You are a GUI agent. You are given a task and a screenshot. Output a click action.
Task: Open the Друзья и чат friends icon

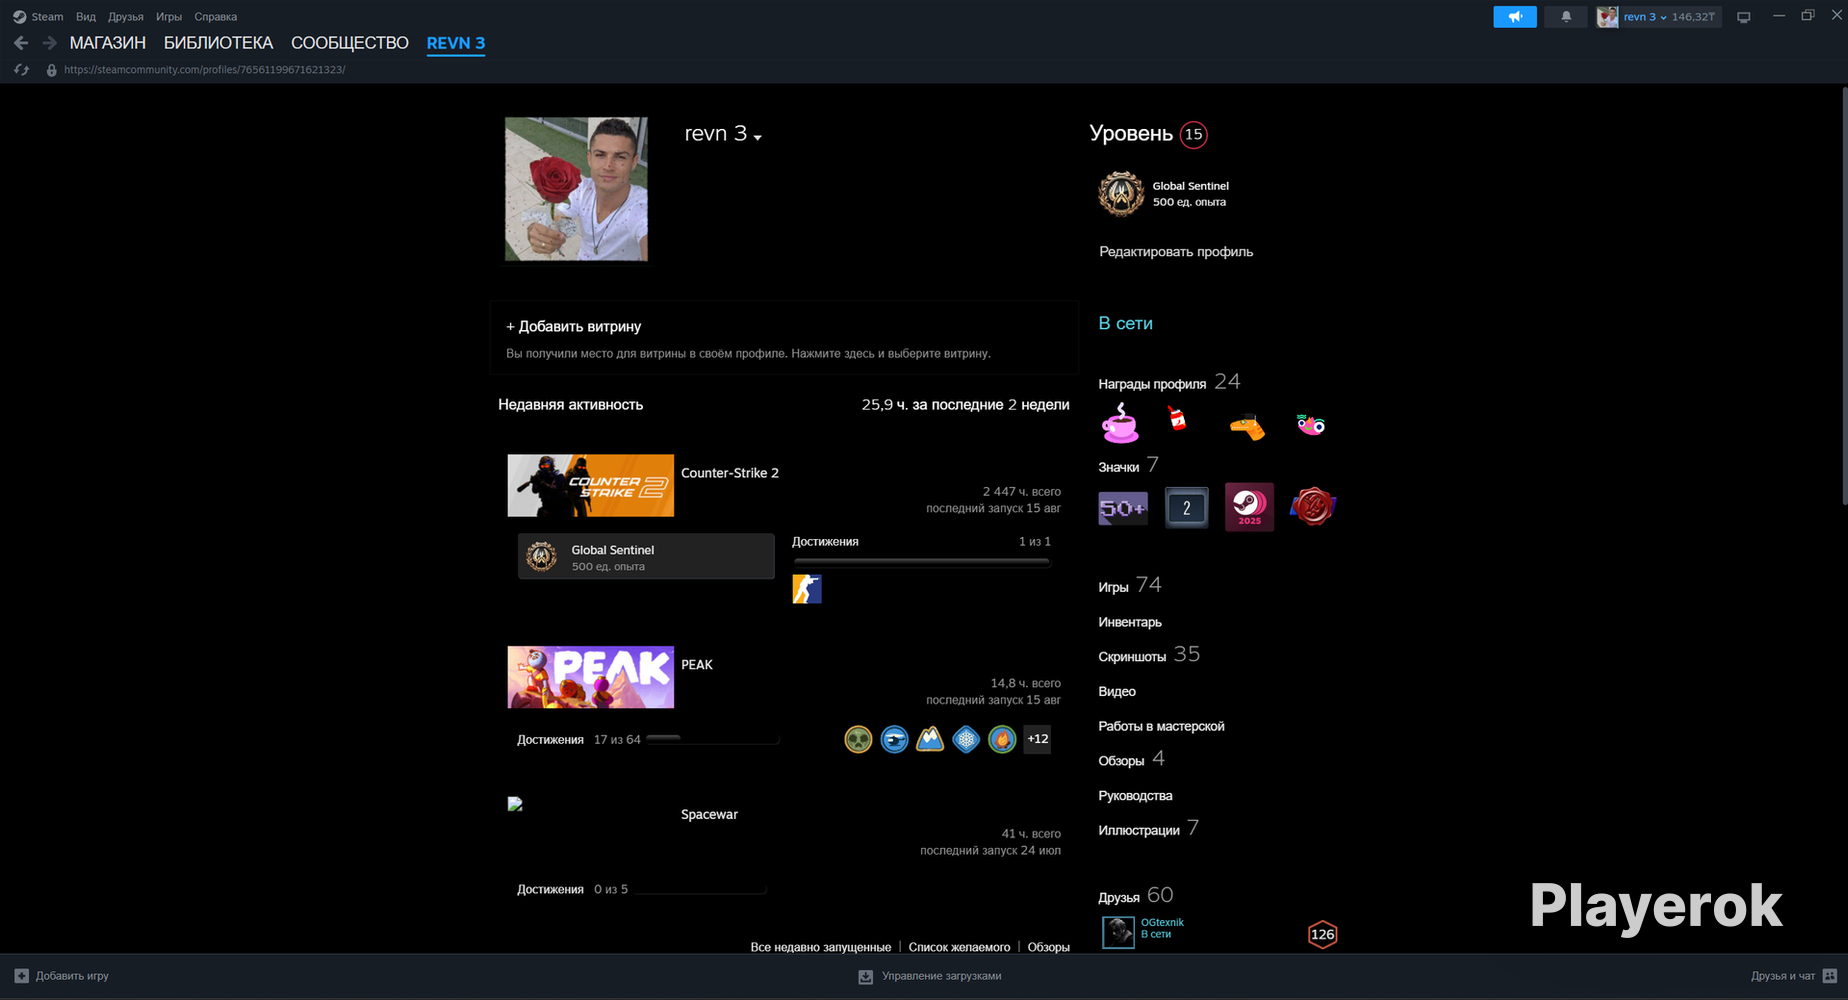pos(1830,976)
